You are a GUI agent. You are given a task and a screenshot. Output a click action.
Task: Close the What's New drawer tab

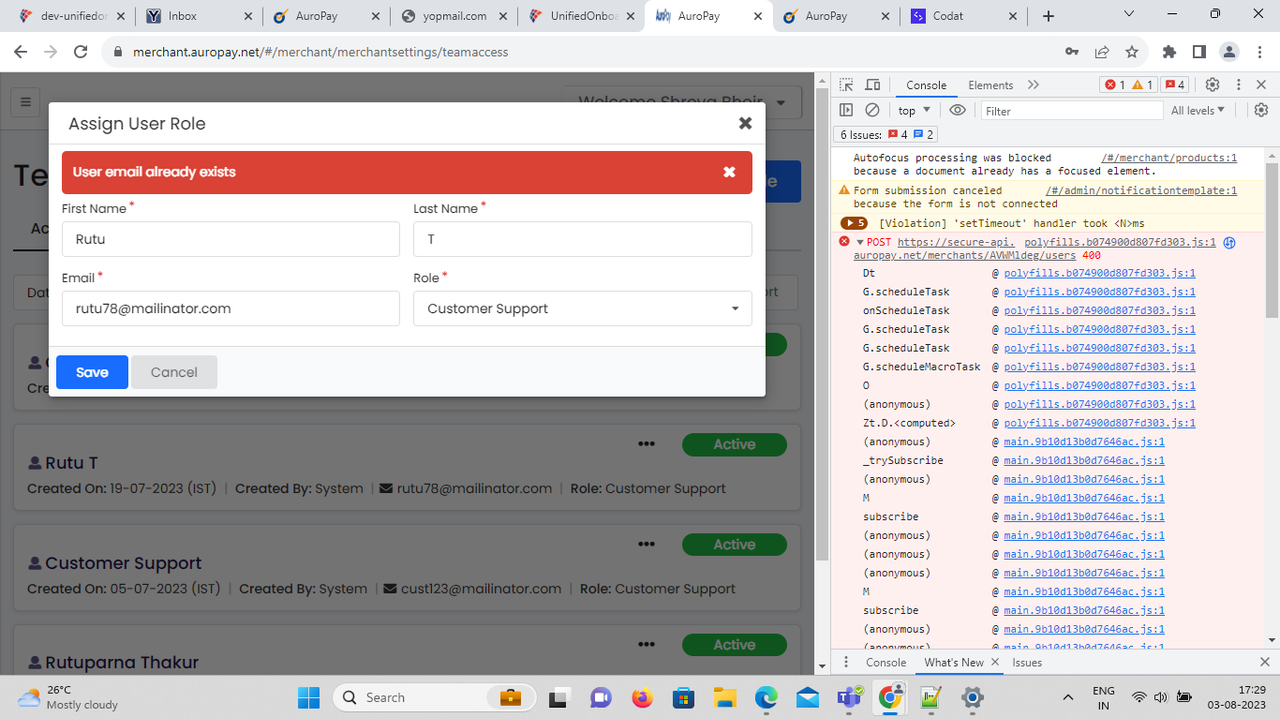(x=995, y=662)
